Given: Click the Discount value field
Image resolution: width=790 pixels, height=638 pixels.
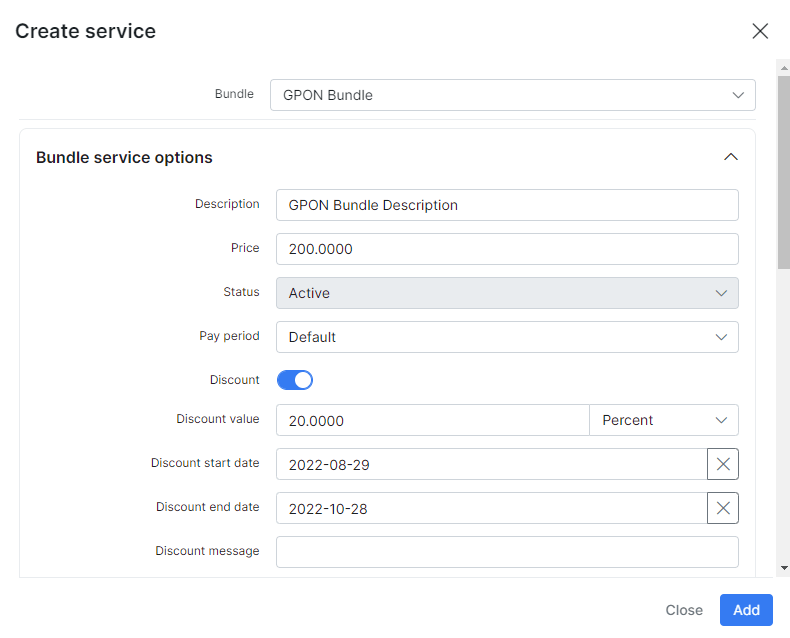Looking at the screenshot, I should [x=433, y=420].
